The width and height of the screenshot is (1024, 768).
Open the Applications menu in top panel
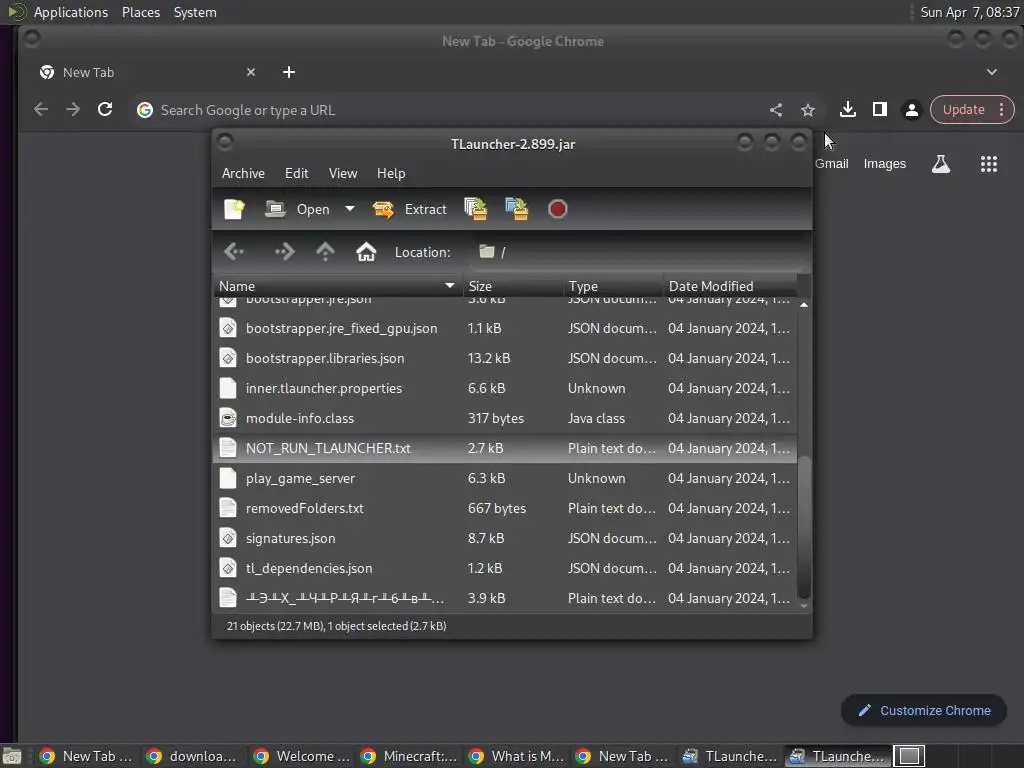tap(71, 12)
